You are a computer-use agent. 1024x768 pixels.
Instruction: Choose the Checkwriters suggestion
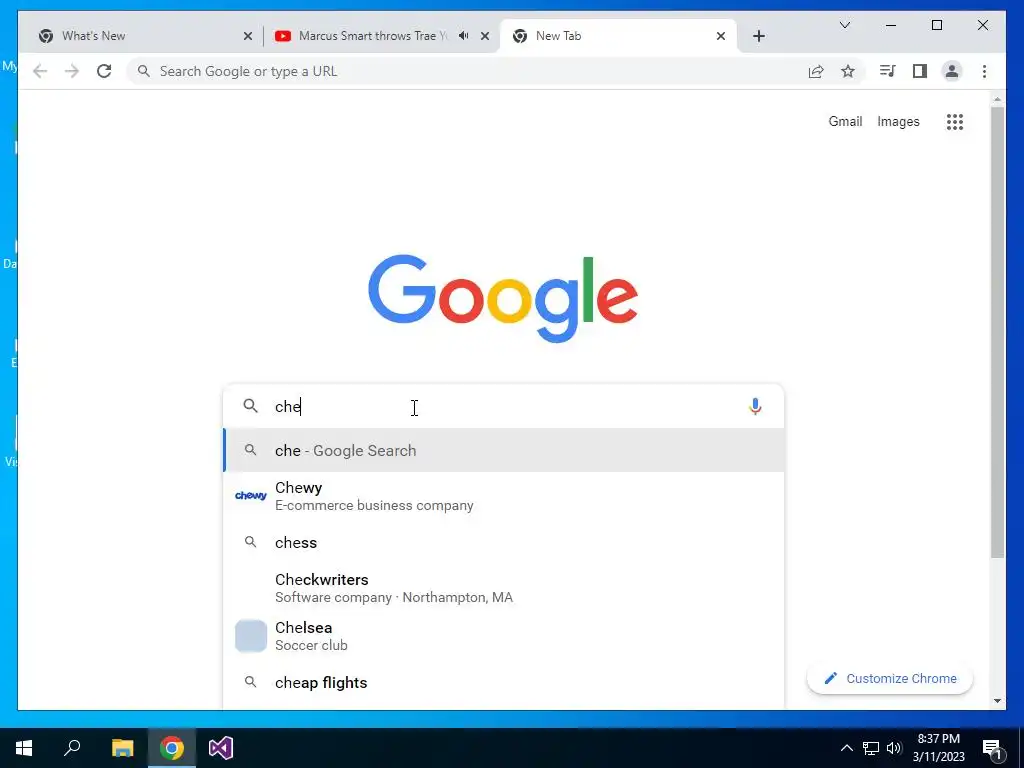[x=503, y=588]
